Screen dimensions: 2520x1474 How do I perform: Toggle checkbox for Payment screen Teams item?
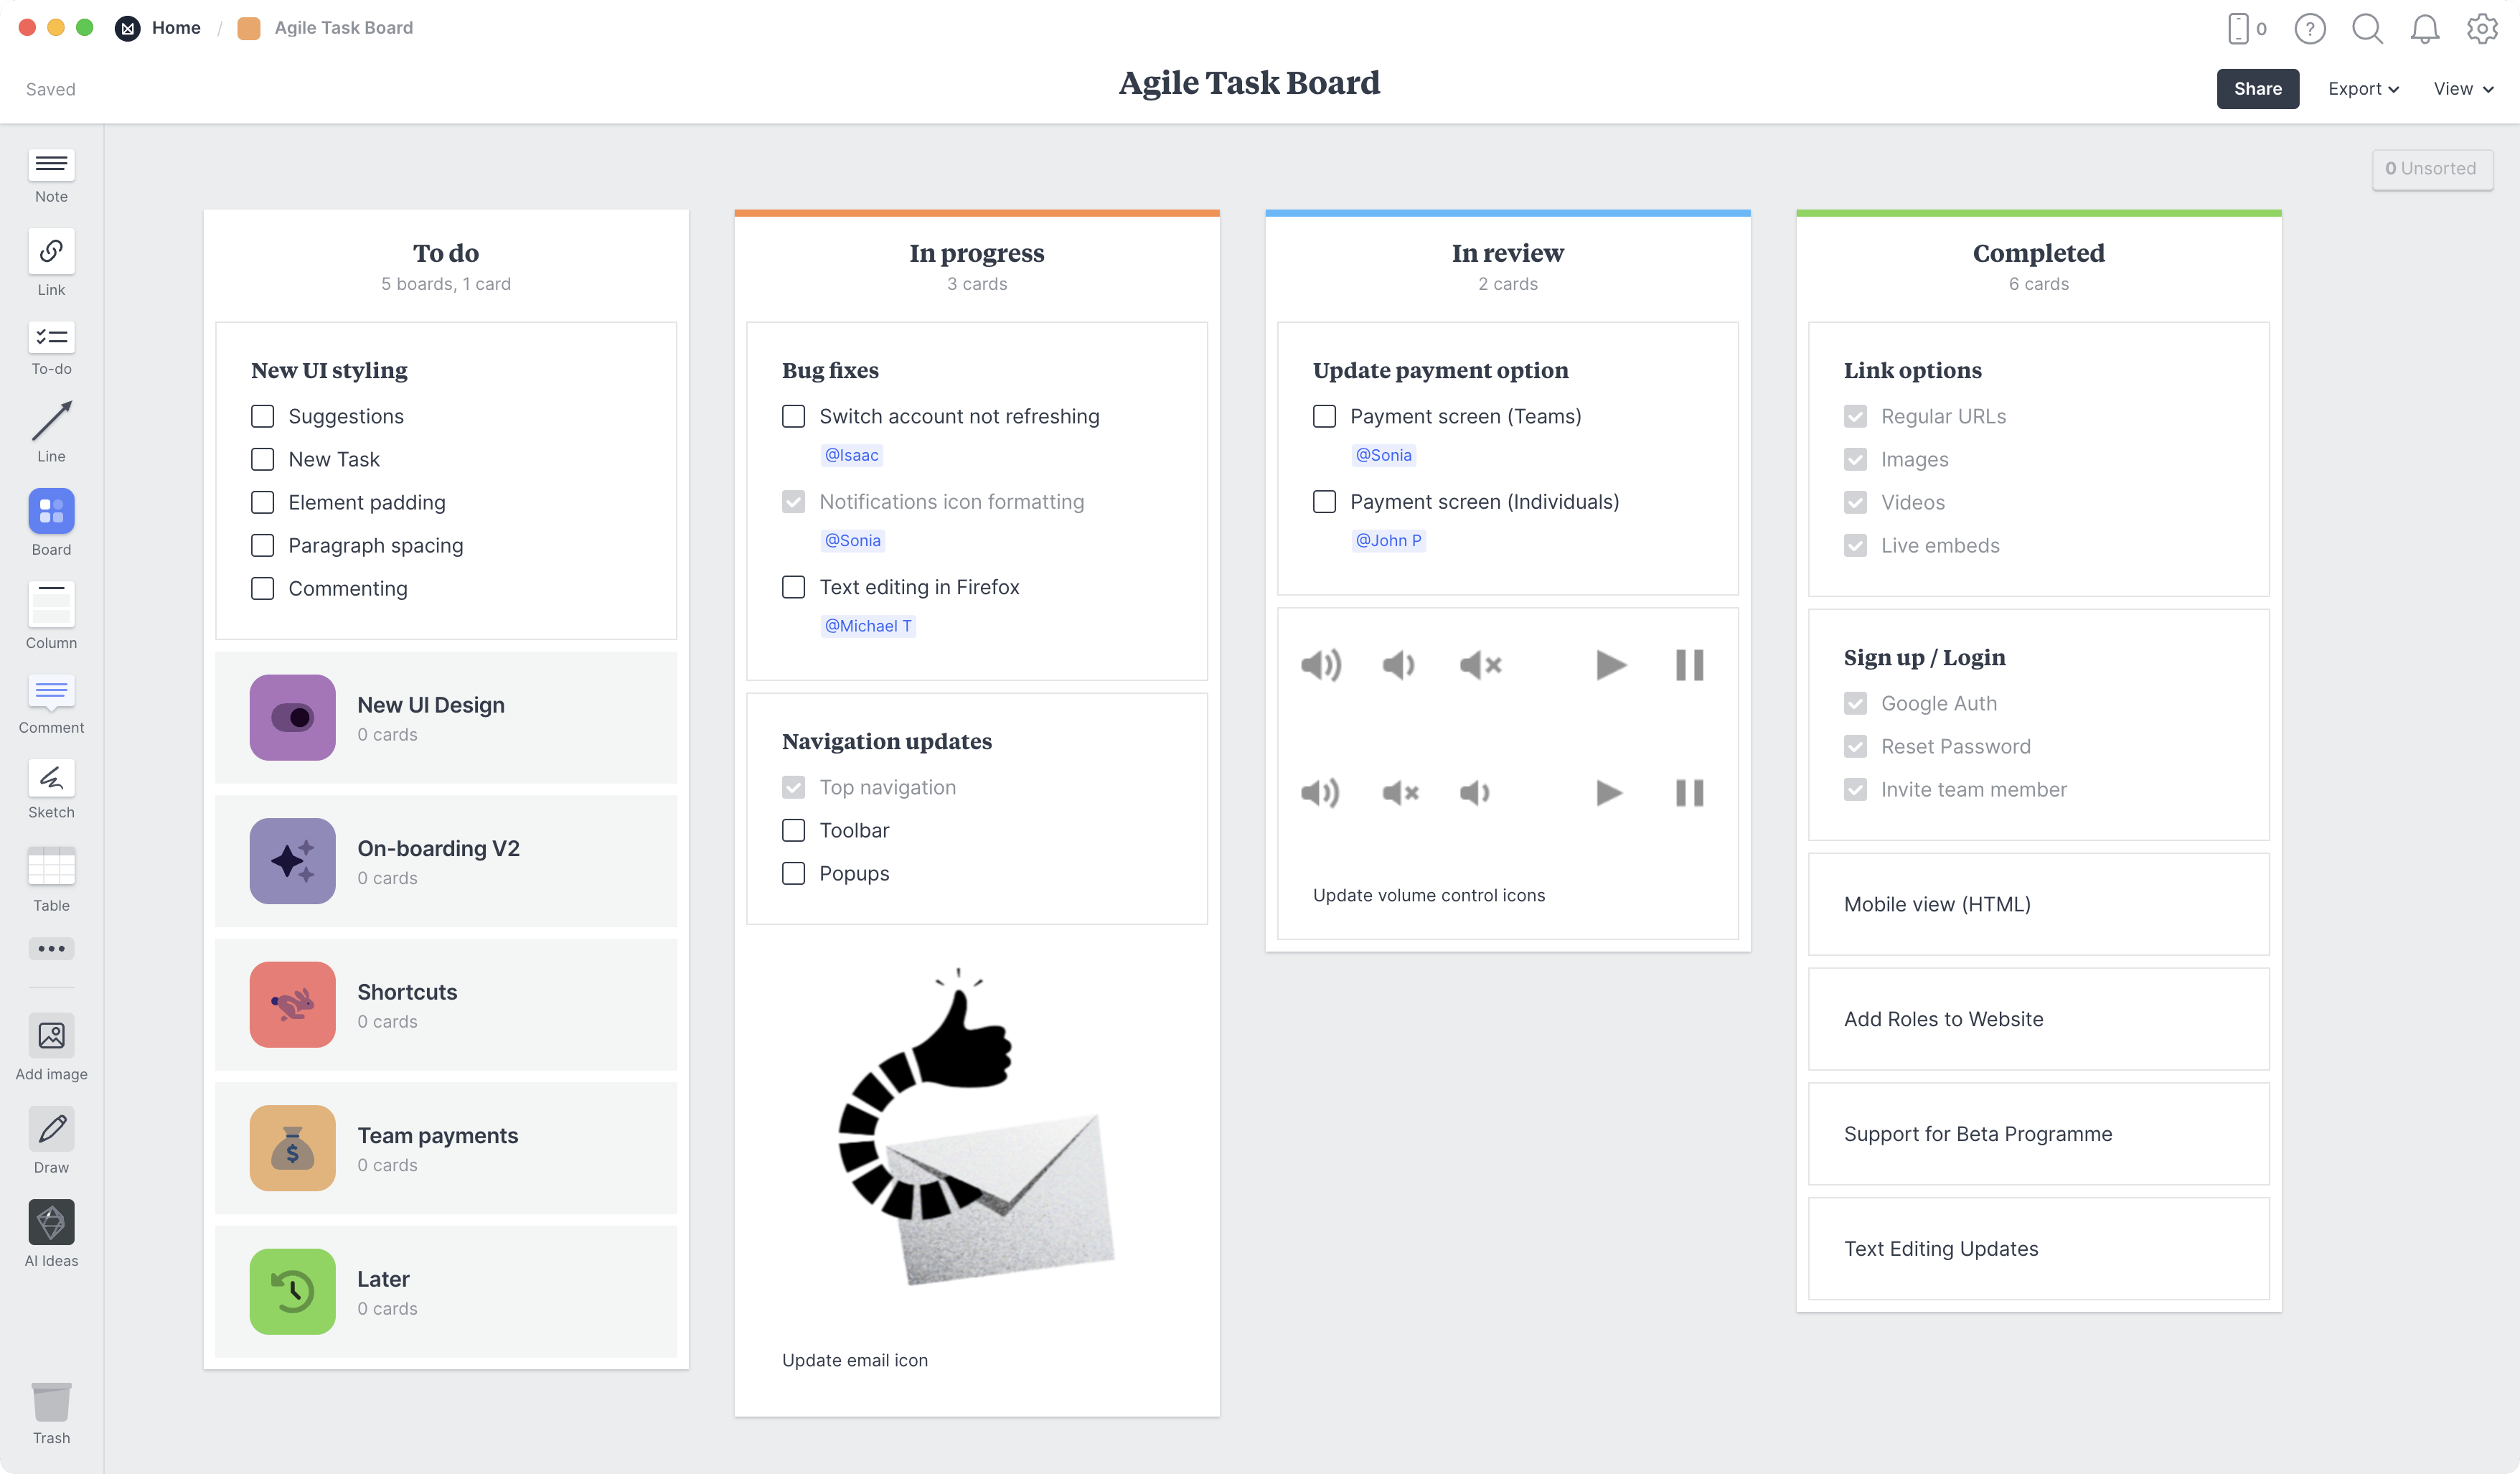click(x=1324, y=416)
